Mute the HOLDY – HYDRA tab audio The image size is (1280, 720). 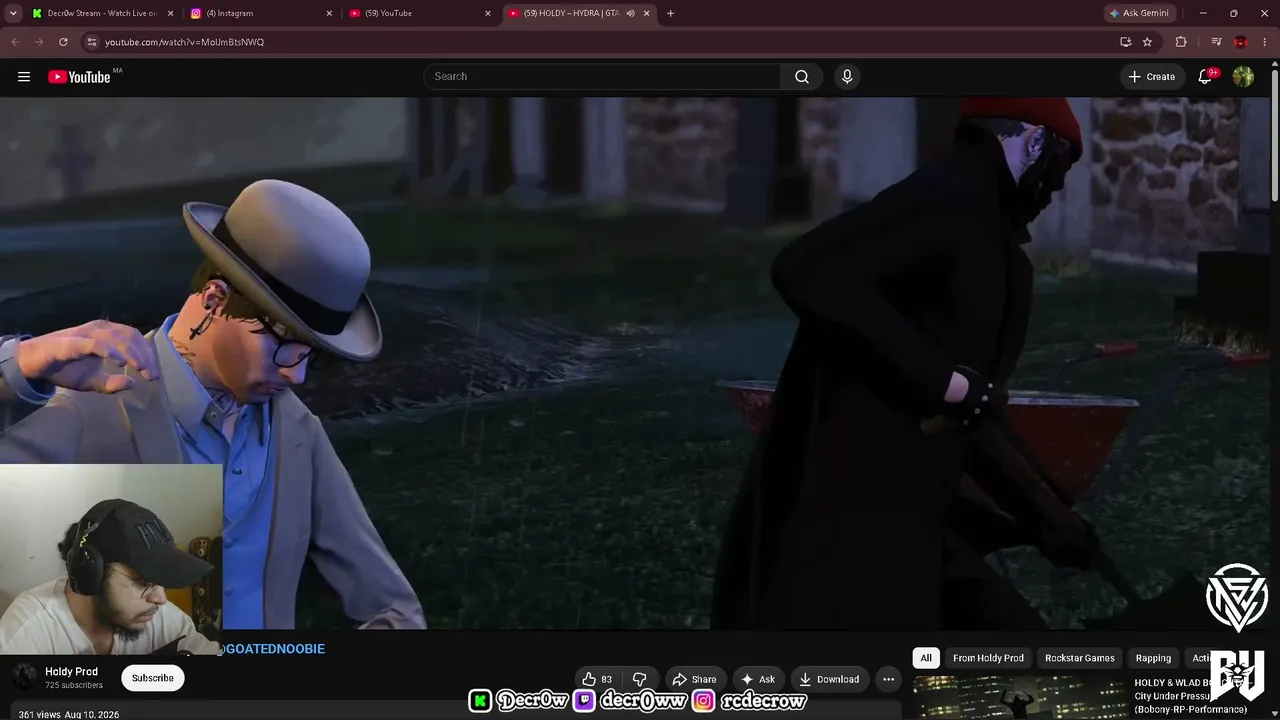(630, 13)
